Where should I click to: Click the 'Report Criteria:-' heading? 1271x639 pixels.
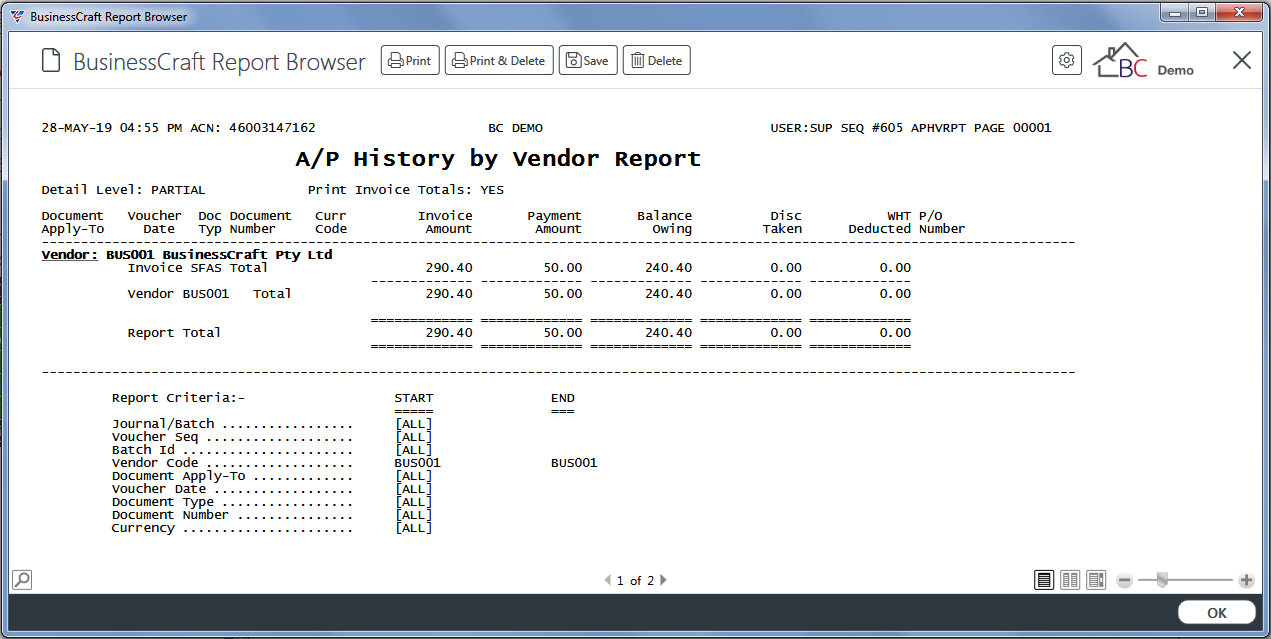click(178, 398)
